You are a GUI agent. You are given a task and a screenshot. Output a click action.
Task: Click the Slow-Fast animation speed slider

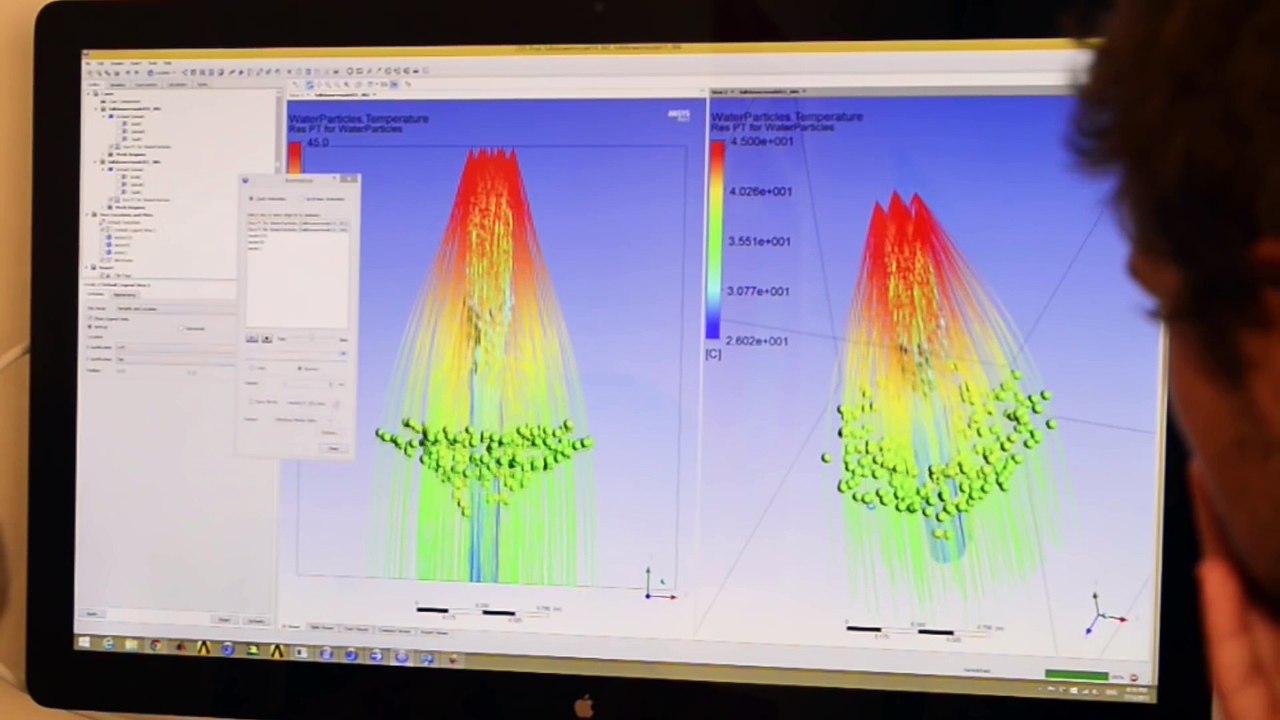coord(312,339)
